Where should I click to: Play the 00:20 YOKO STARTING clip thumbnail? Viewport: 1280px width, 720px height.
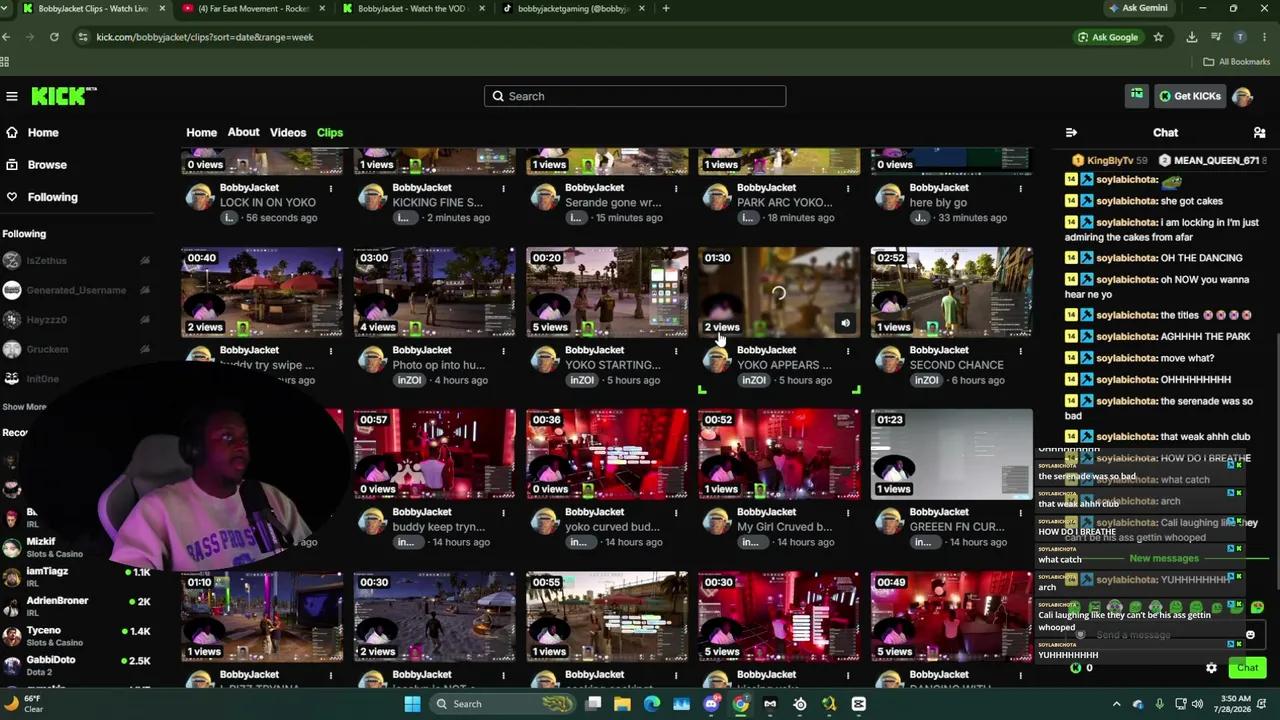(607, 292)
